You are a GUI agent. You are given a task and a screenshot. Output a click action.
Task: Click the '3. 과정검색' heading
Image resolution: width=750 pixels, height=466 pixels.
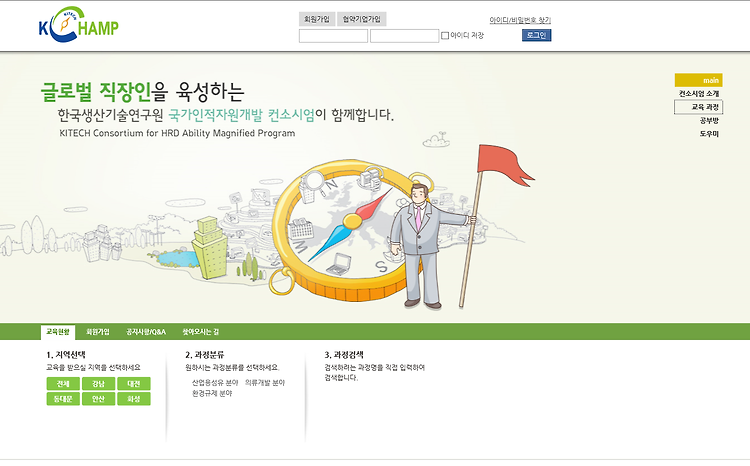[x=344, y=355]
